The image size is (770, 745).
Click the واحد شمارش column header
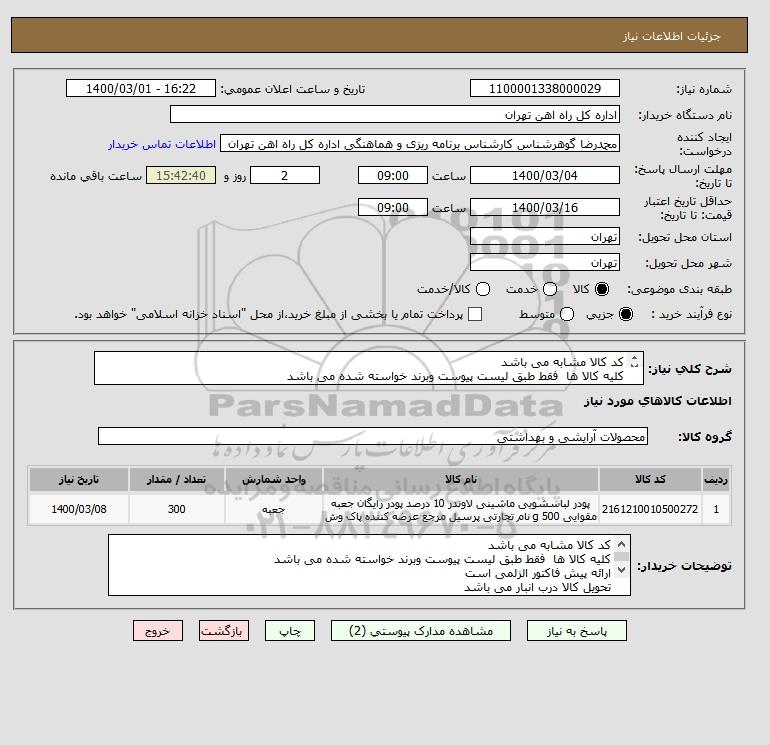coord(274,479)
